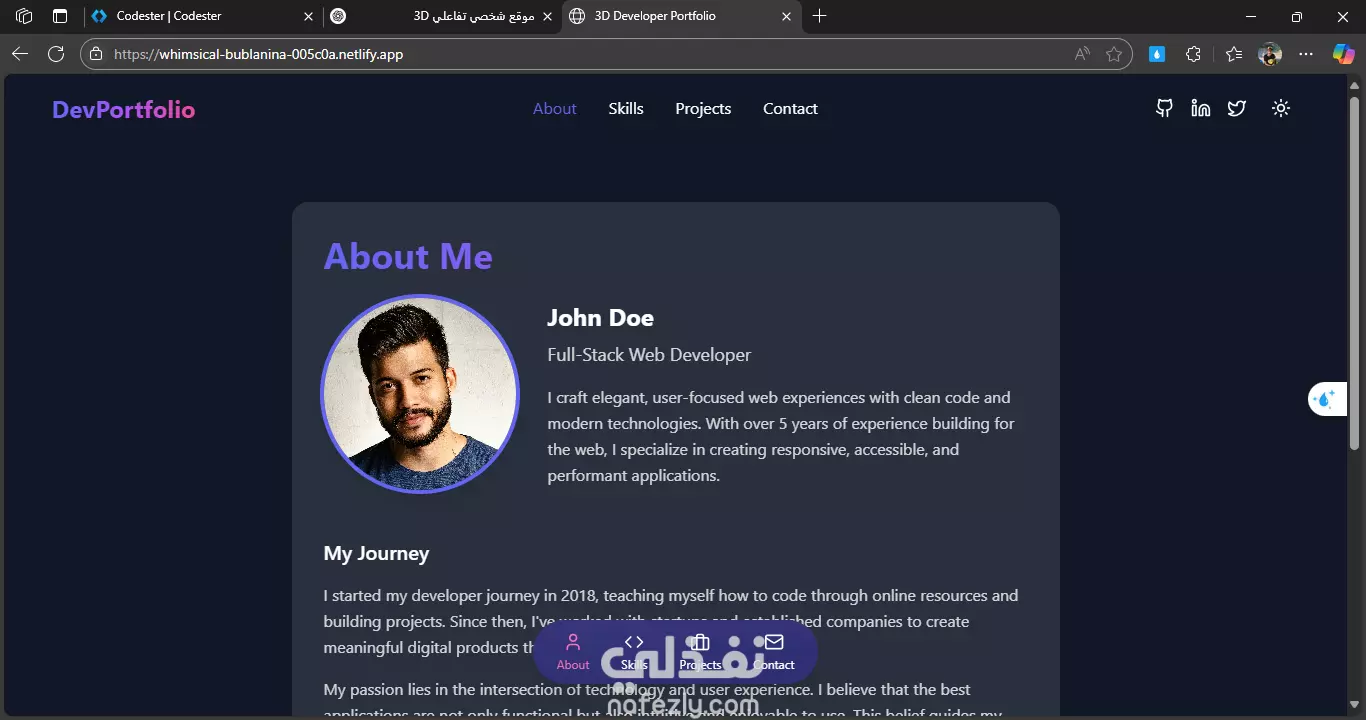Open the Copilot sidebar icon

pos(1344,54)
